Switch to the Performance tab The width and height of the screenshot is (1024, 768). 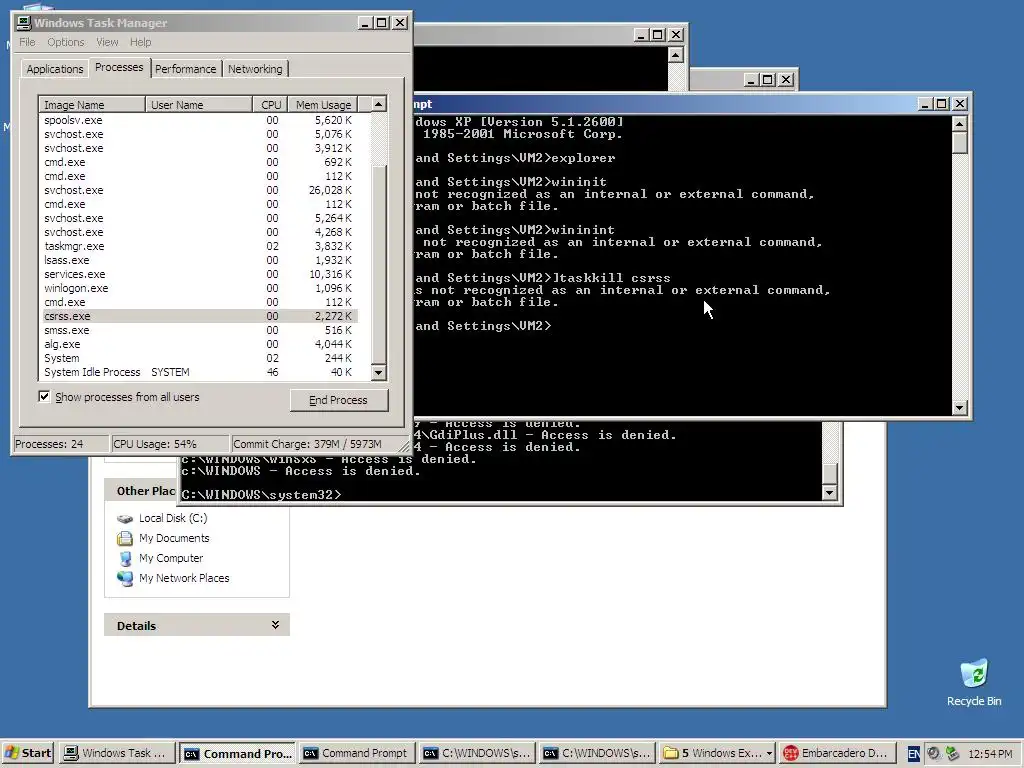pyautogui.click(x=185, y=69)
